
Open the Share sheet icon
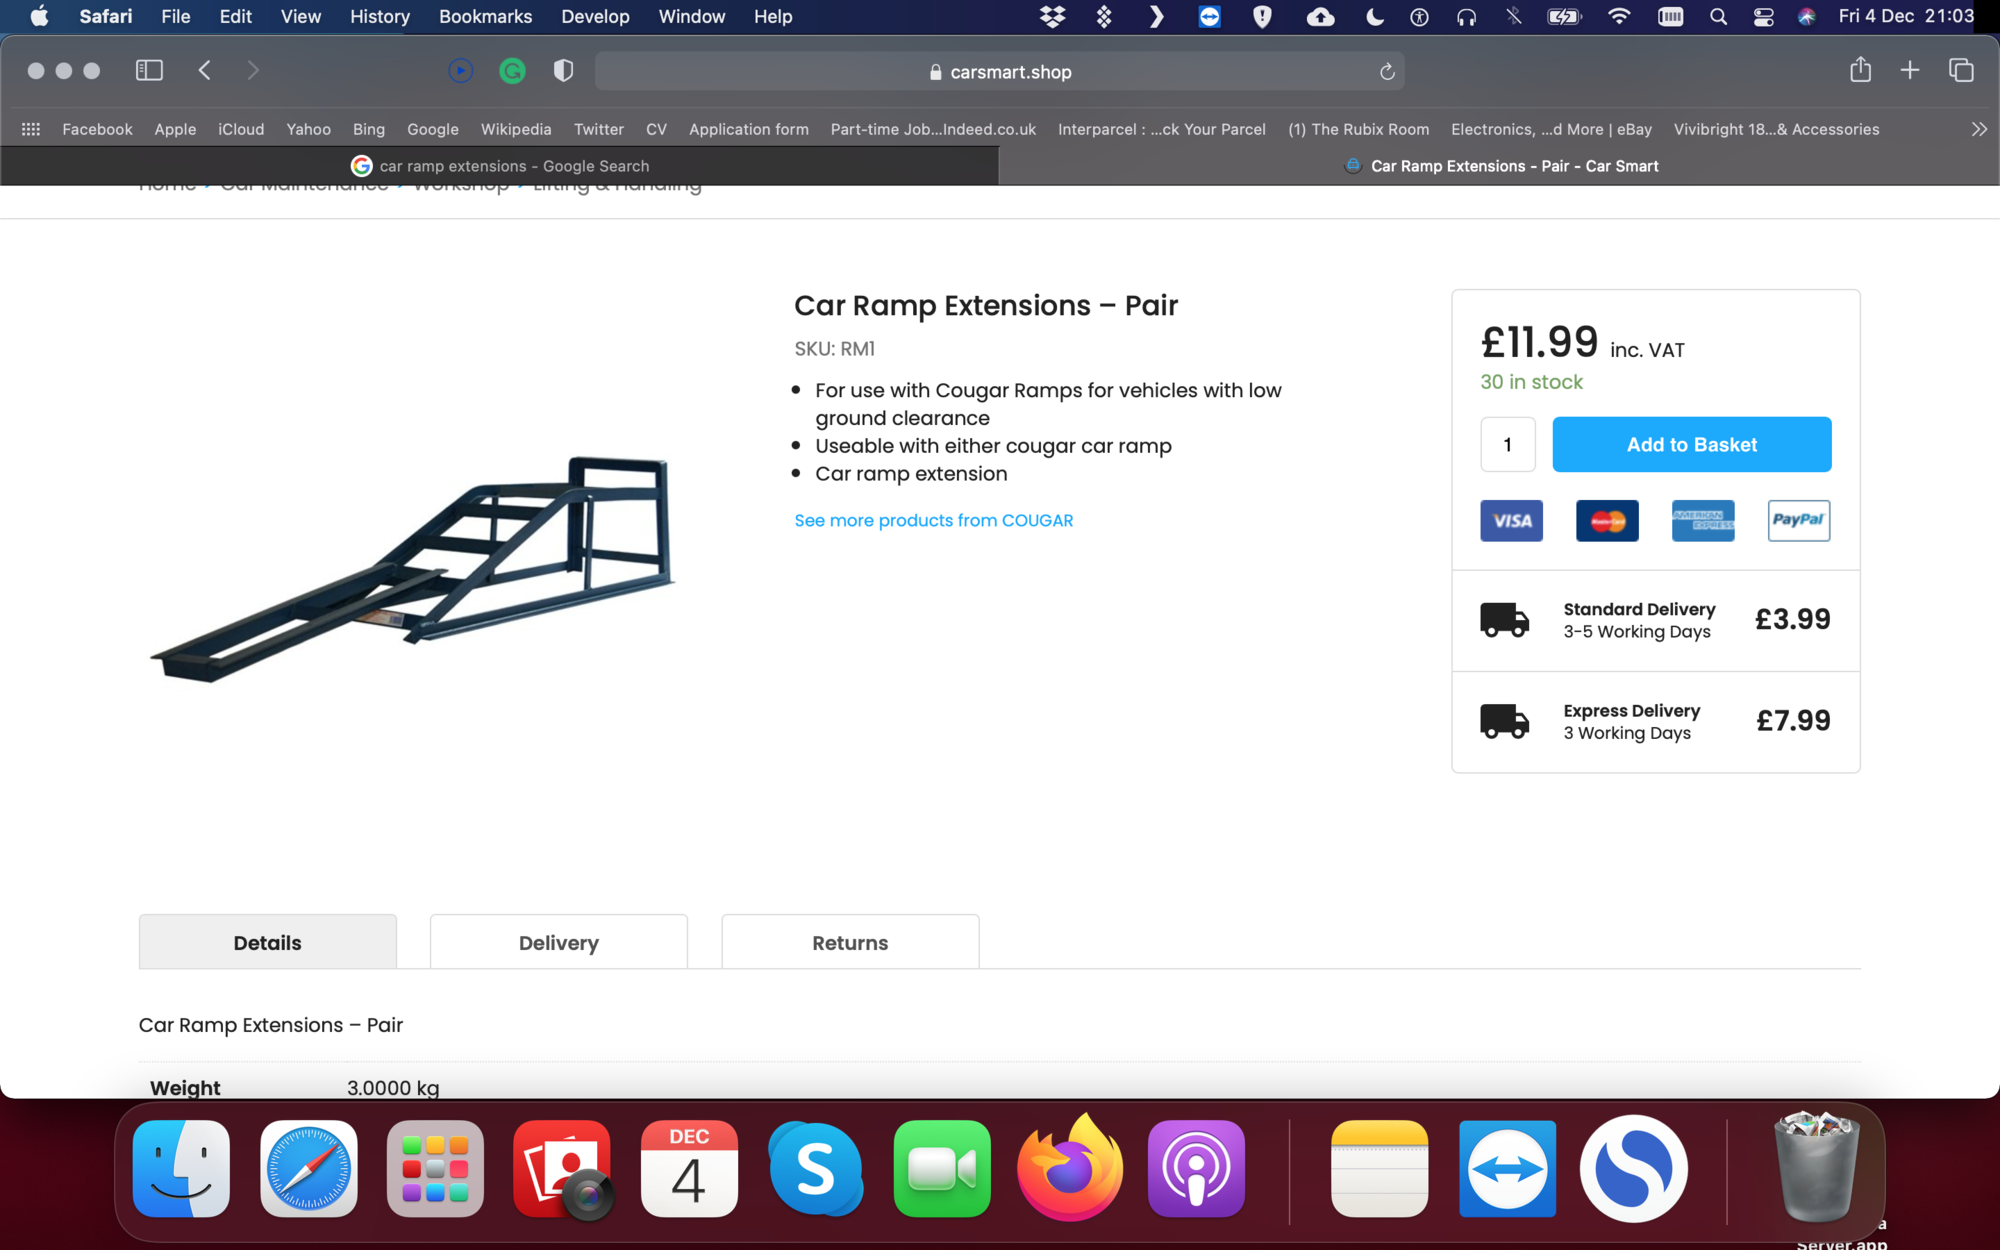(x=1860, y=70)
